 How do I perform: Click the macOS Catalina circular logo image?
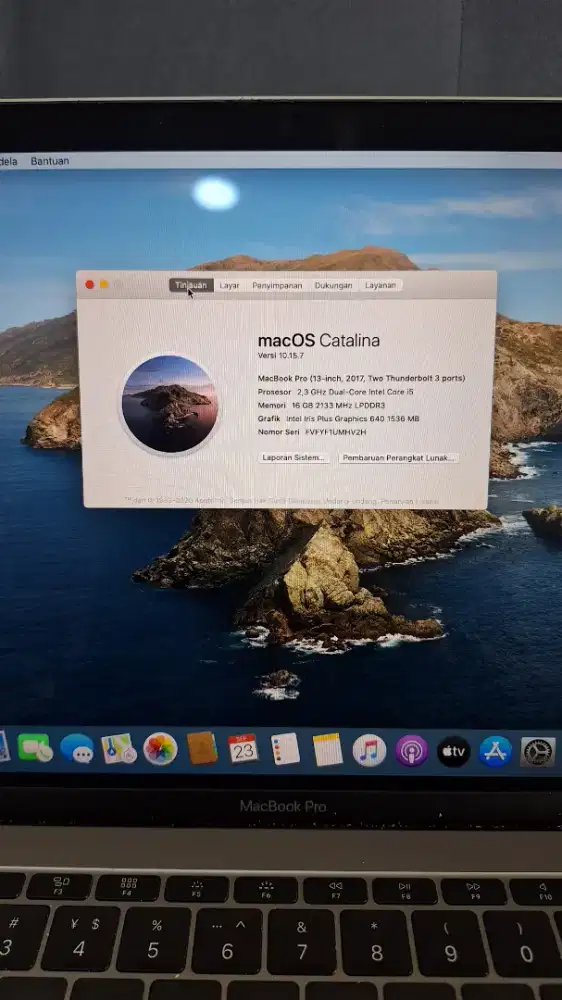(170, 404)
